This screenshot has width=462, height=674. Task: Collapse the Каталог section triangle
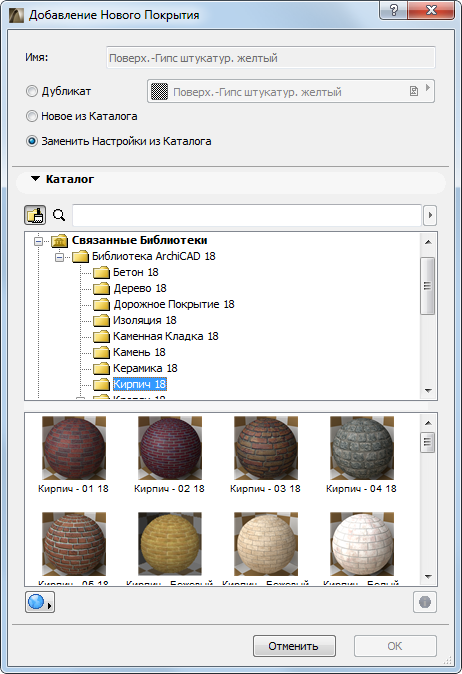(35, 179)
